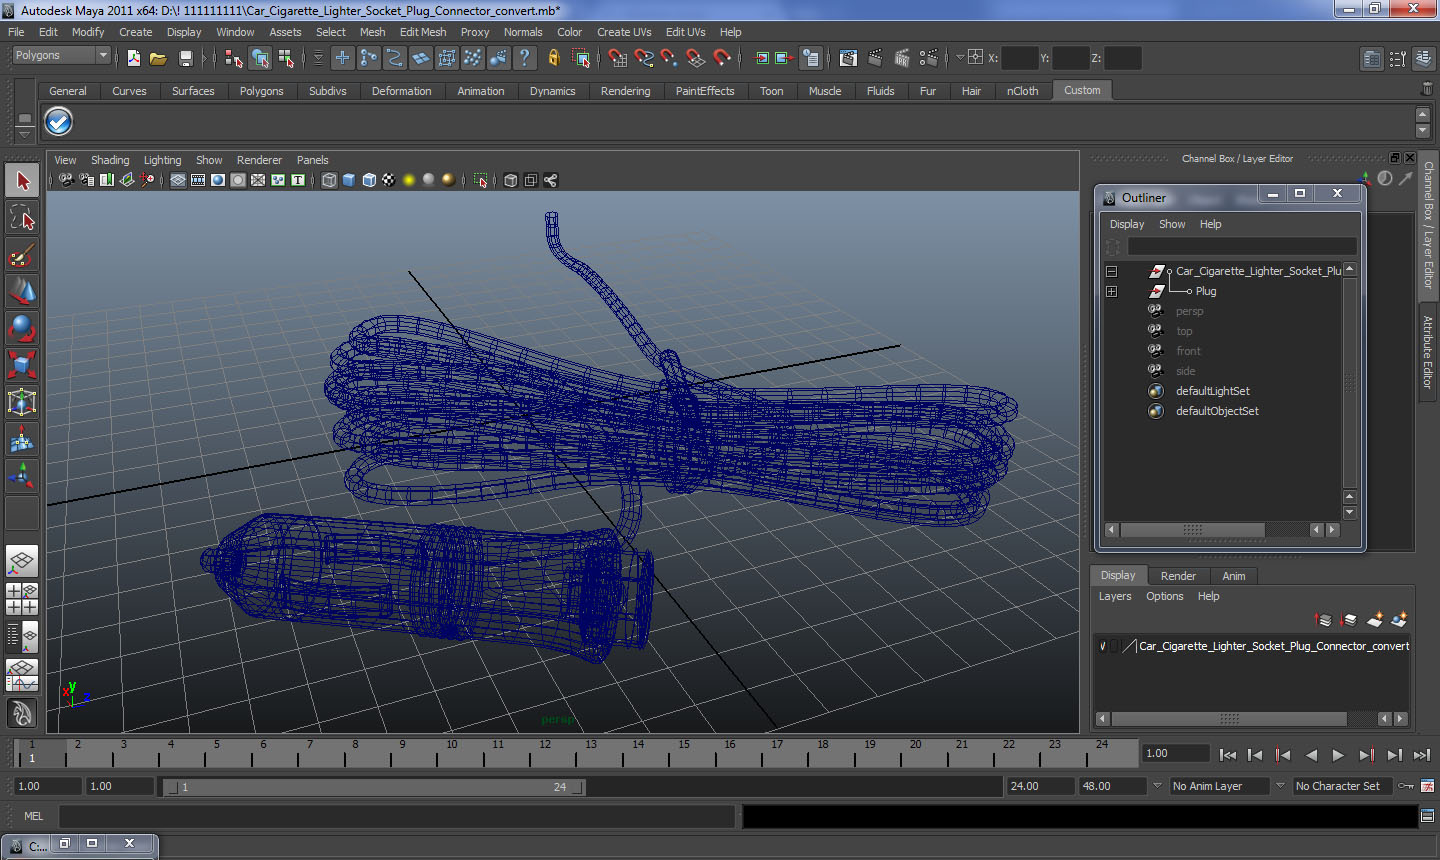
Task: Click the custom shelf checkmark icon
Action: tap(59, 122)
